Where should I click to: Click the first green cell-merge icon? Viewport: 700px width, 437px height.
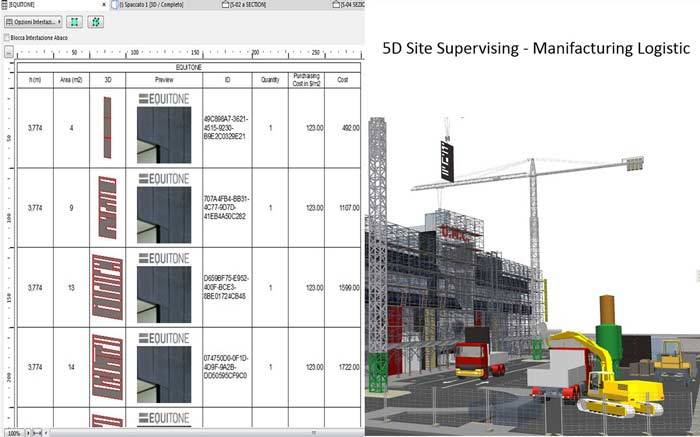tap(75, 22)
